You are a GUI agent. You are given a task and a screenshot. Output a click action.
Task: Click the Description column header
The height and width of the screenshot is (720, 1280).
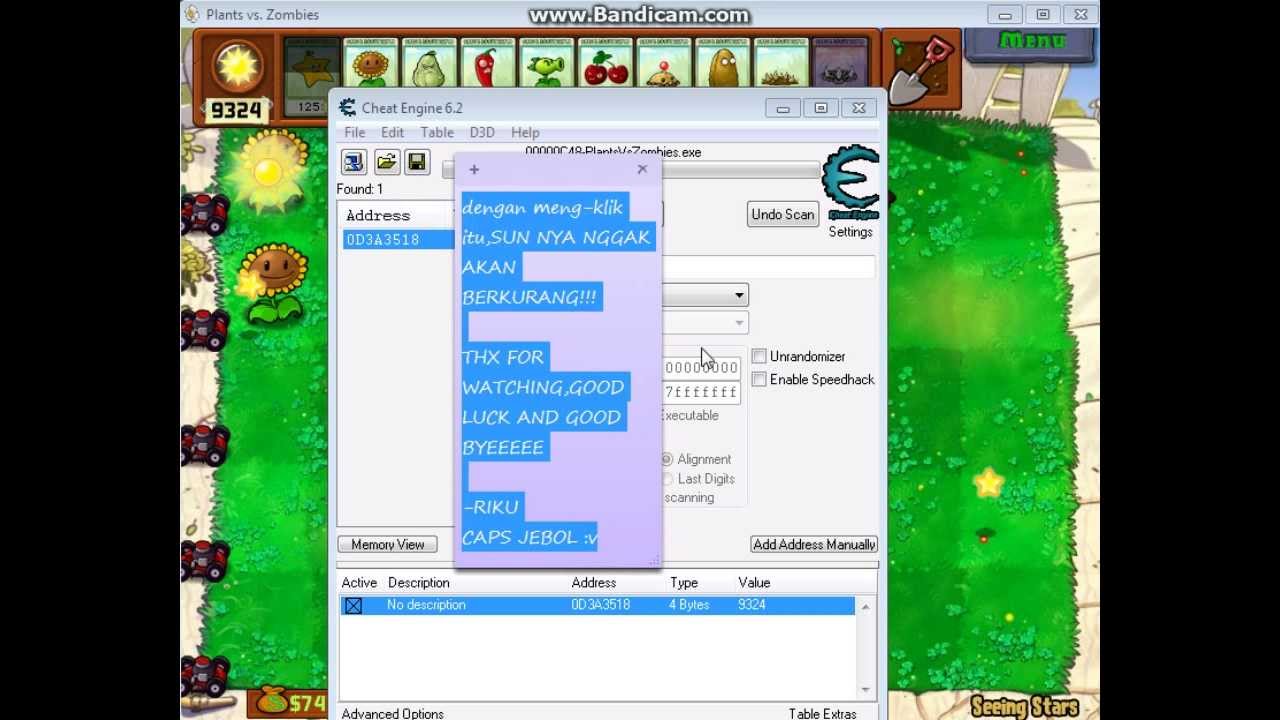(418, 583)
